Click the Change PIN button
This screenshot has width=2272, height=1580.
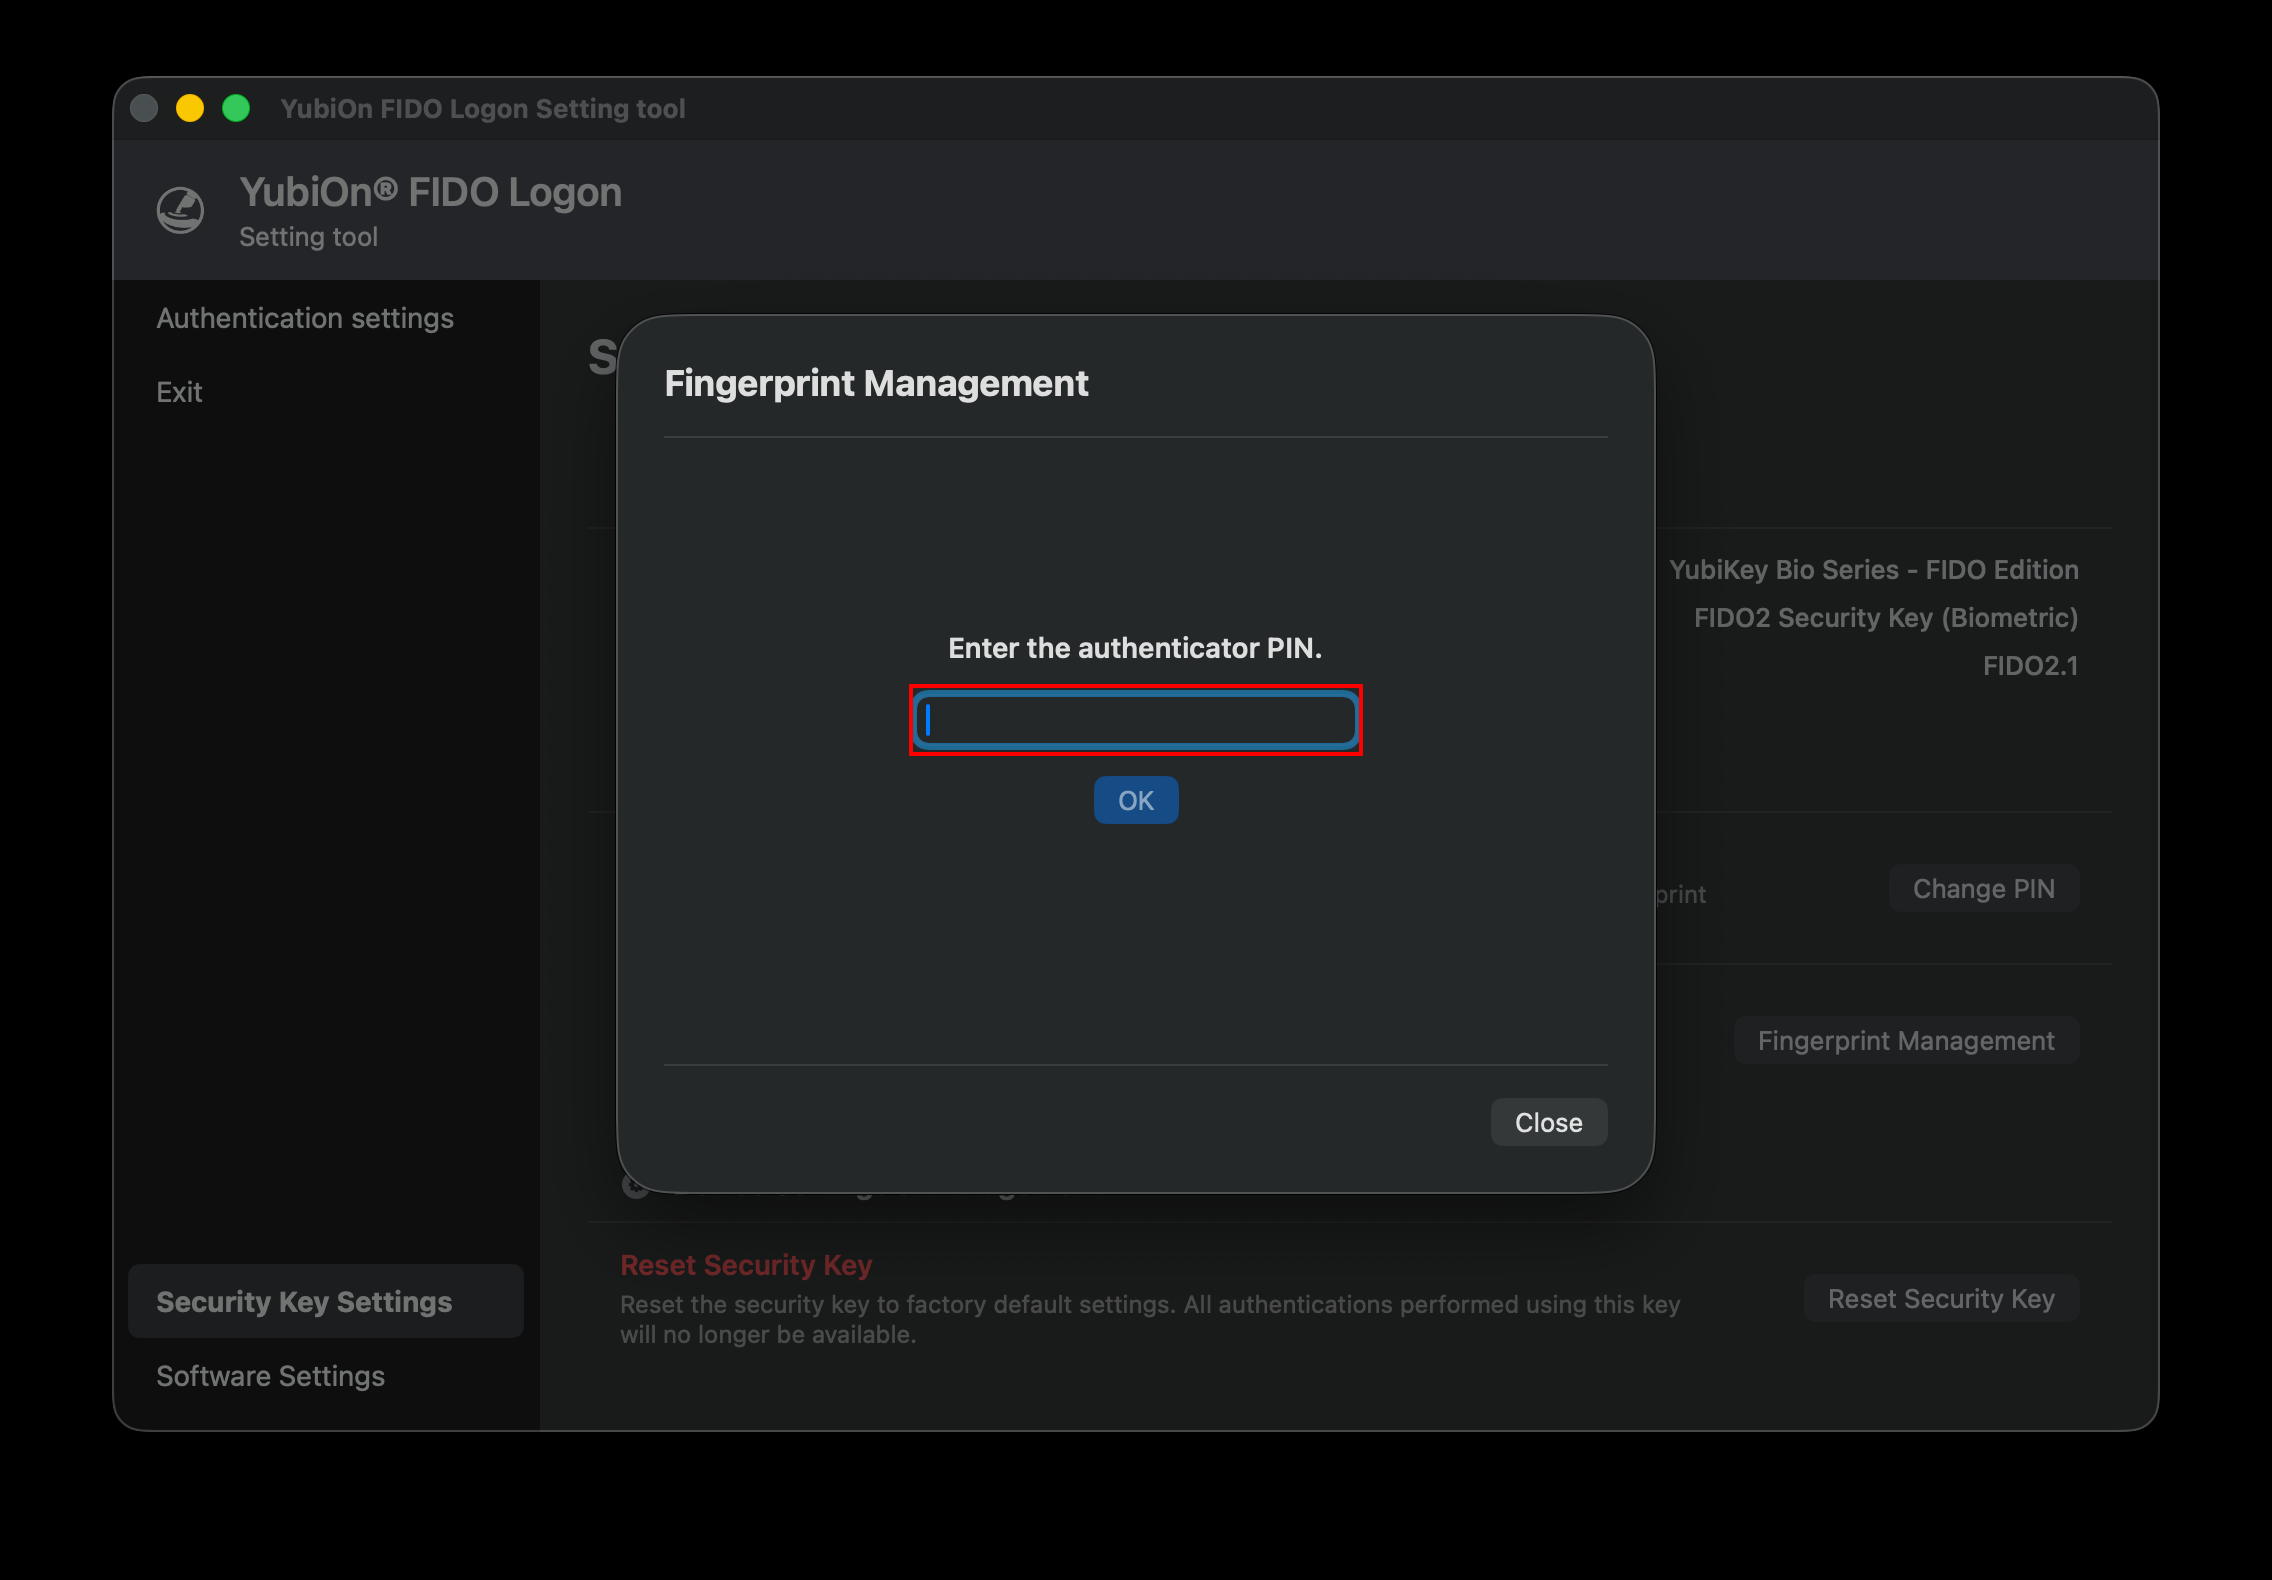(x=1983, y=888)
